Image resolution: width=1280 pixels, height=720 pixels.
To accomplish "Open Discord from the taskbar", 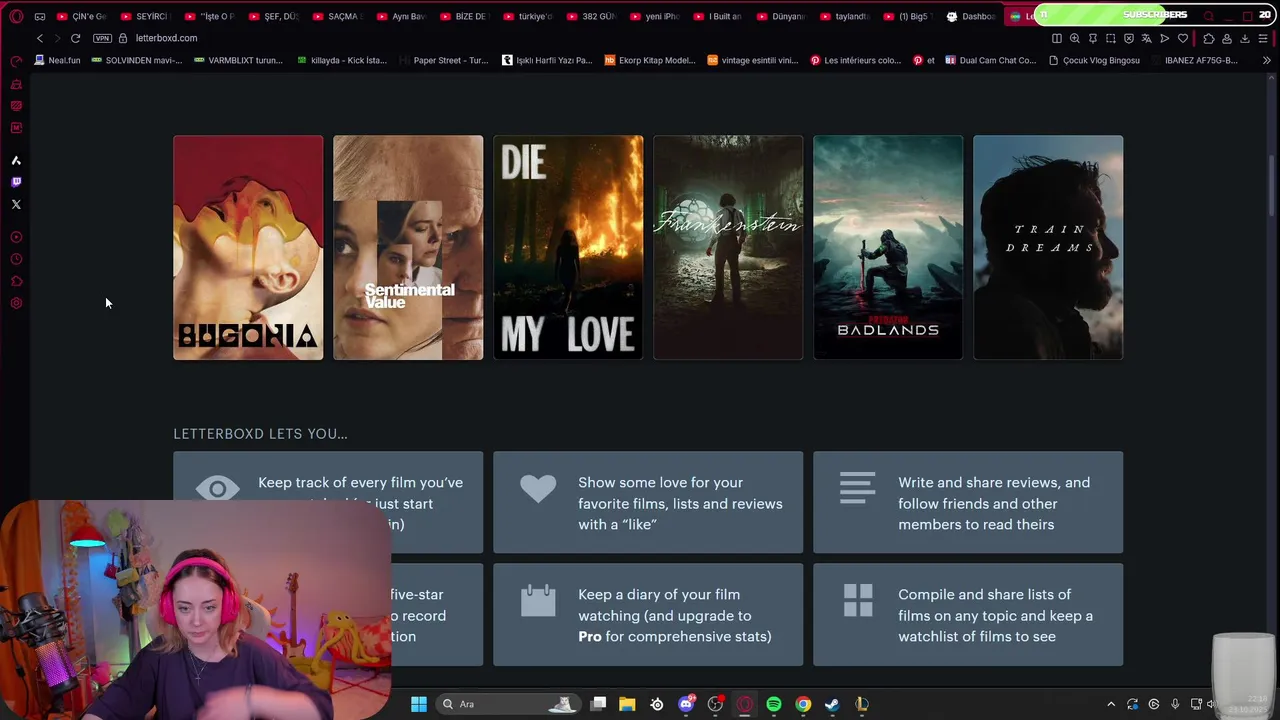I will point(686,704).
